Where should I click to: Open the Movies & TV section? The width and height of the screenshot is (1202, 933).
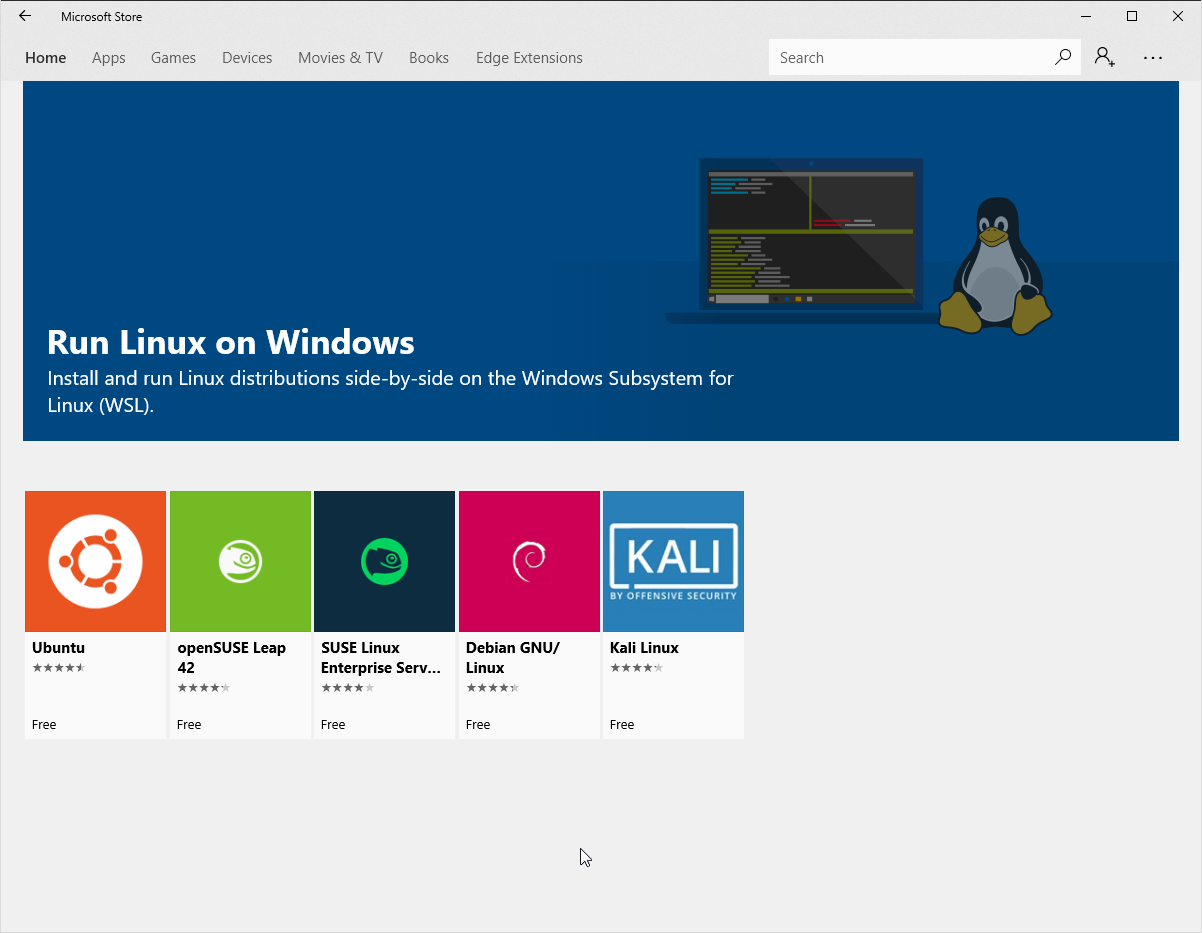pyautogui.click(x=340, y=57)
